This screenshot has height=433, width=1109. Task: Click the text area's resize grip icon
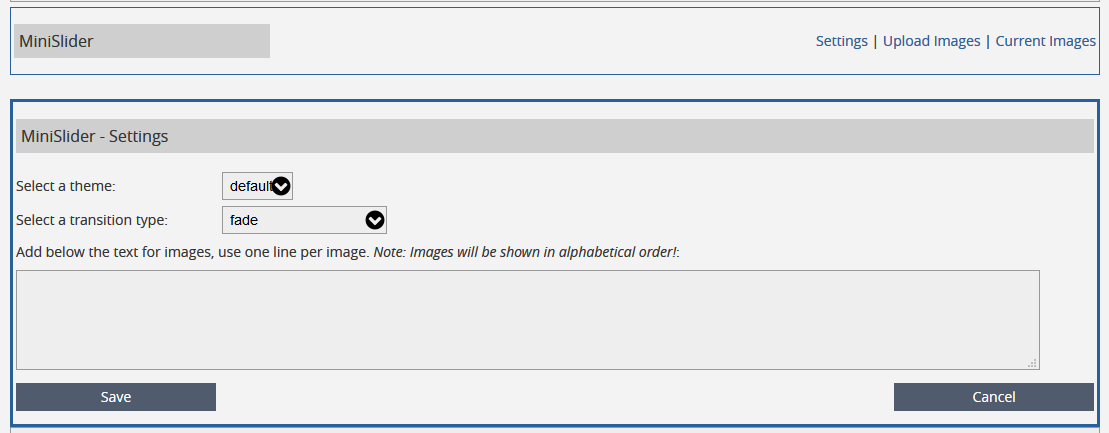[x=1033, y=363]
